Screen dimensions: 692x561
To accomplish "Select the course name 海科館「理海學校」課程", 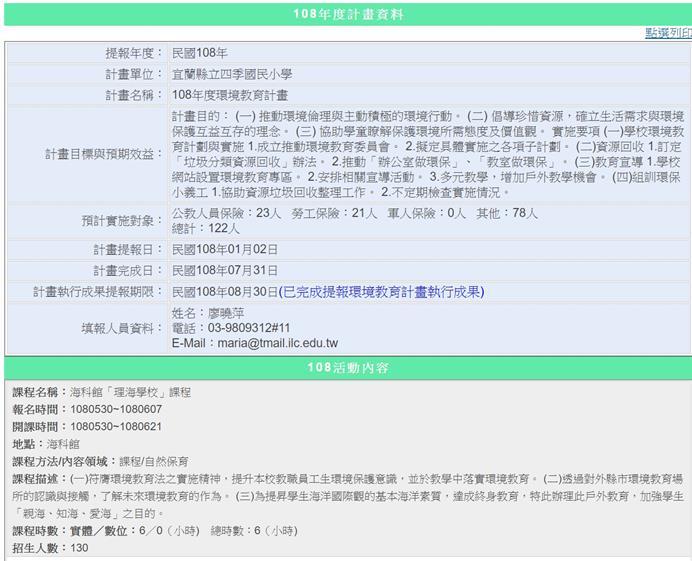I will [x=130, y=392].
